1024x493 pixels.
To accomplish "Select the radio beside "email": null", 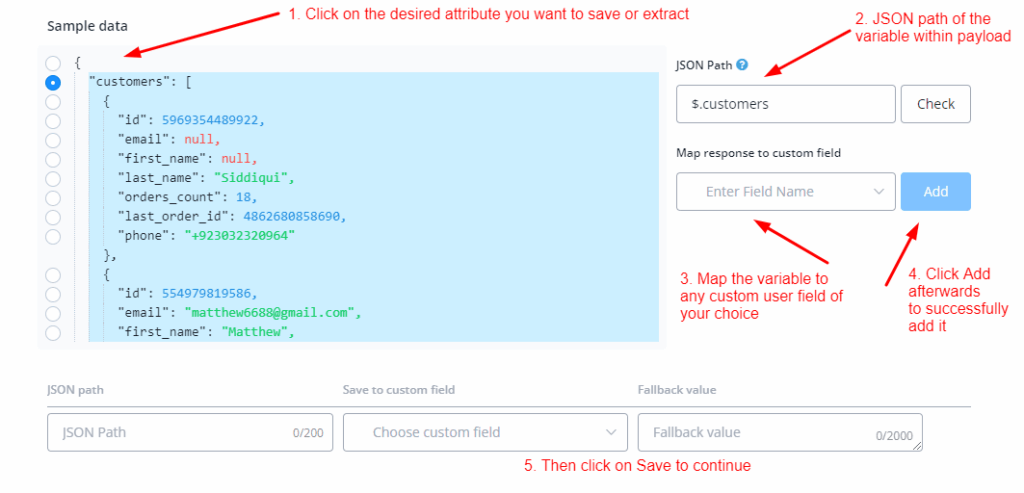I will pyautogui.click(x=53, y=140).
